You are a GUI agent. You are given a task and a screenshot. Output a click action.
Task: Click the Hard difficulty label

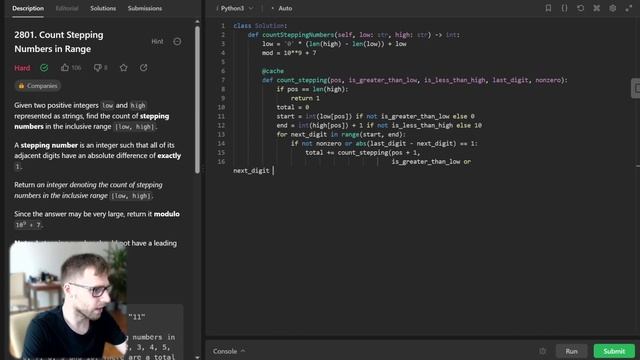(x=22, y=68)
